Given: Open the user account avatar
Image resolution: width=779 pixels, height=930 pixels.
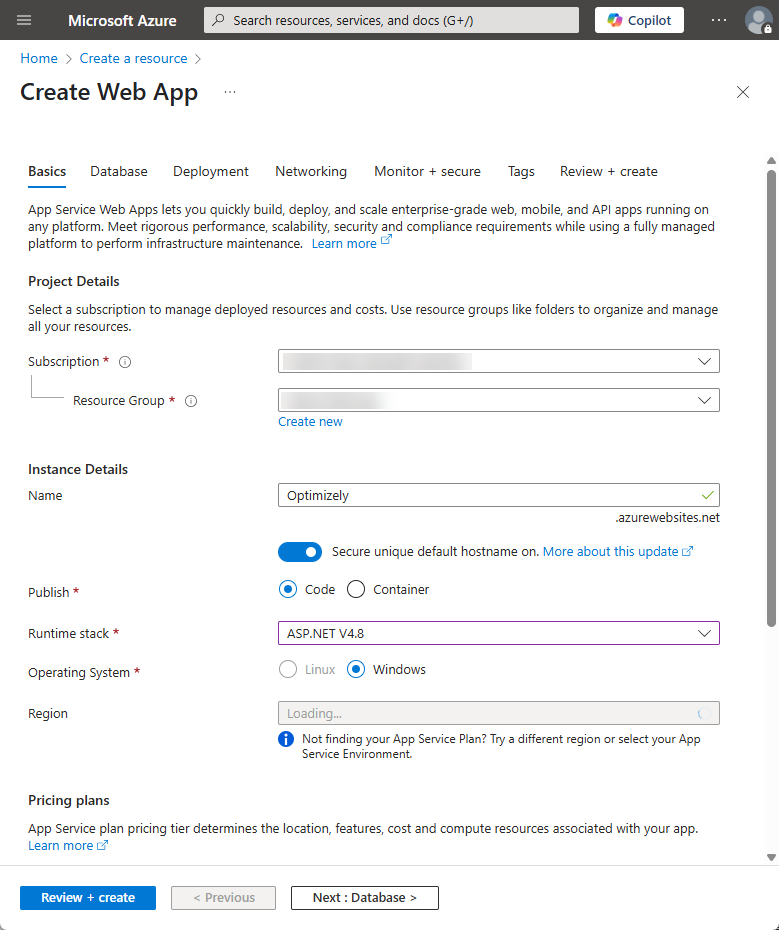Looking at the screenshot, I should click(758, 20).
